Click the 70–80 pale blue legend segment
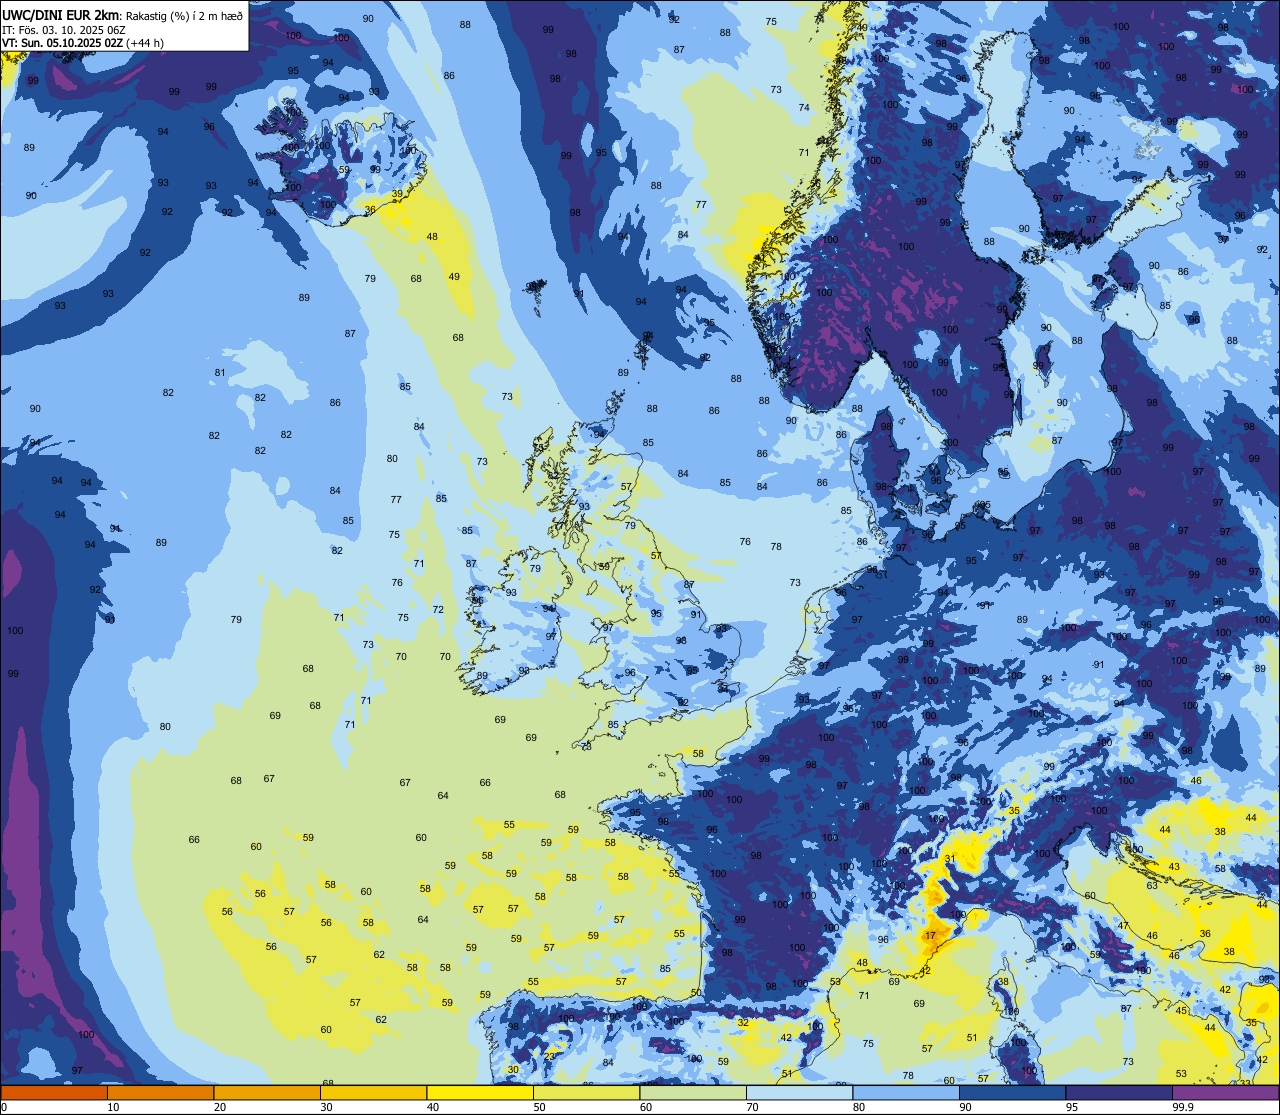The height and width of the screenshot is (1115, 1280). 799,1092
